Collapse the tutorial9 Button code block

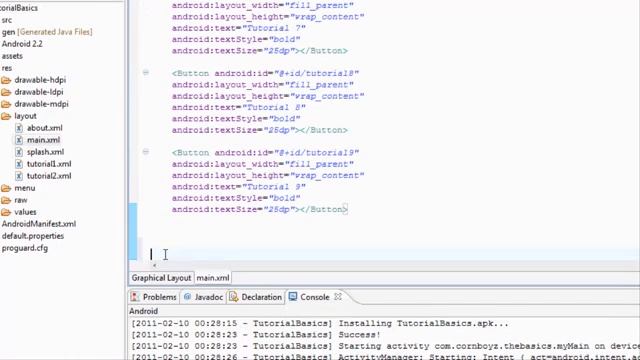click(x=146, y=152)
